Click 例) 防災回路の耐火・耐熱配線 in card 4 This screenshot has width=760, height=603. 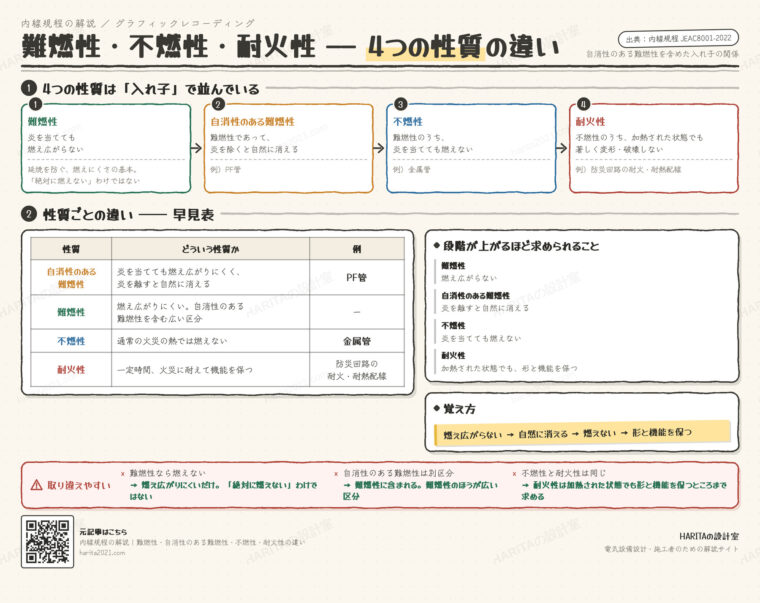(629, 170)
